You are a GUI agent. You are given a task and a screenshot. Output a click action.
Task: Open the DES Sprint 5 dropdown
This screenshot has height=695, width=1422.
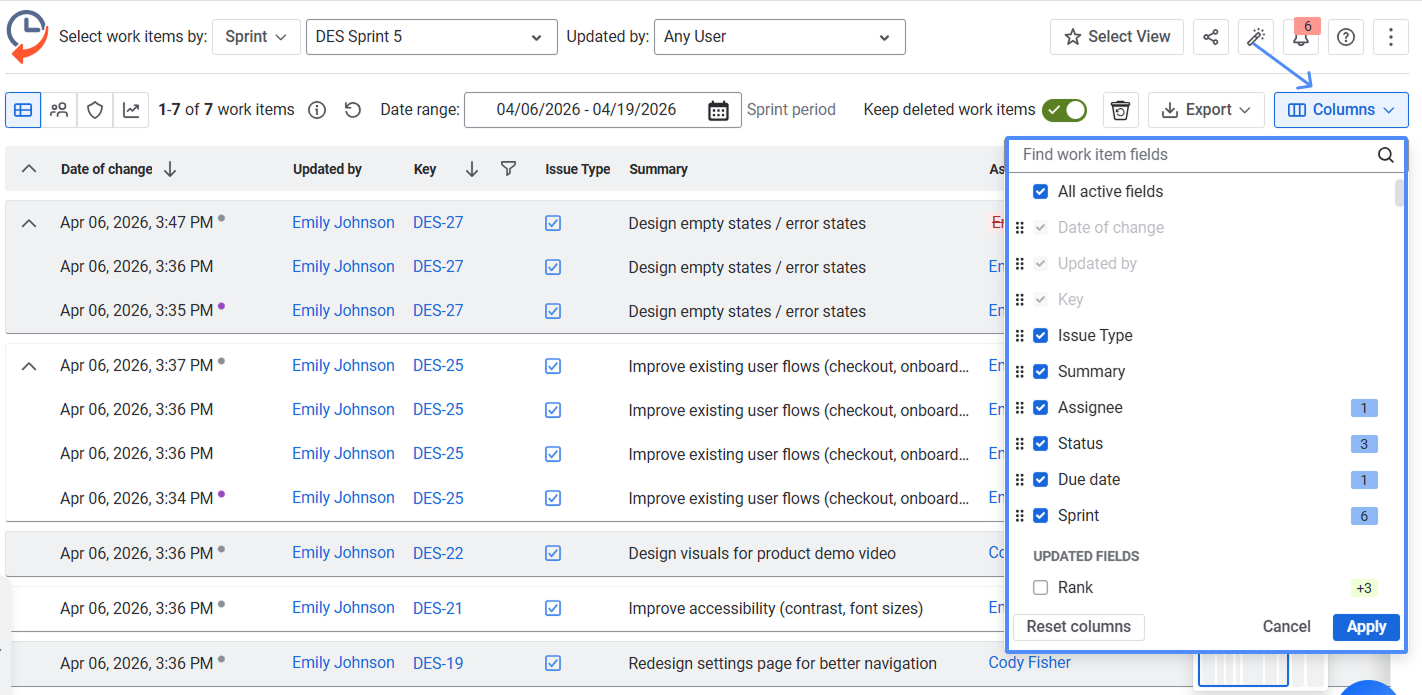point(431,37)
